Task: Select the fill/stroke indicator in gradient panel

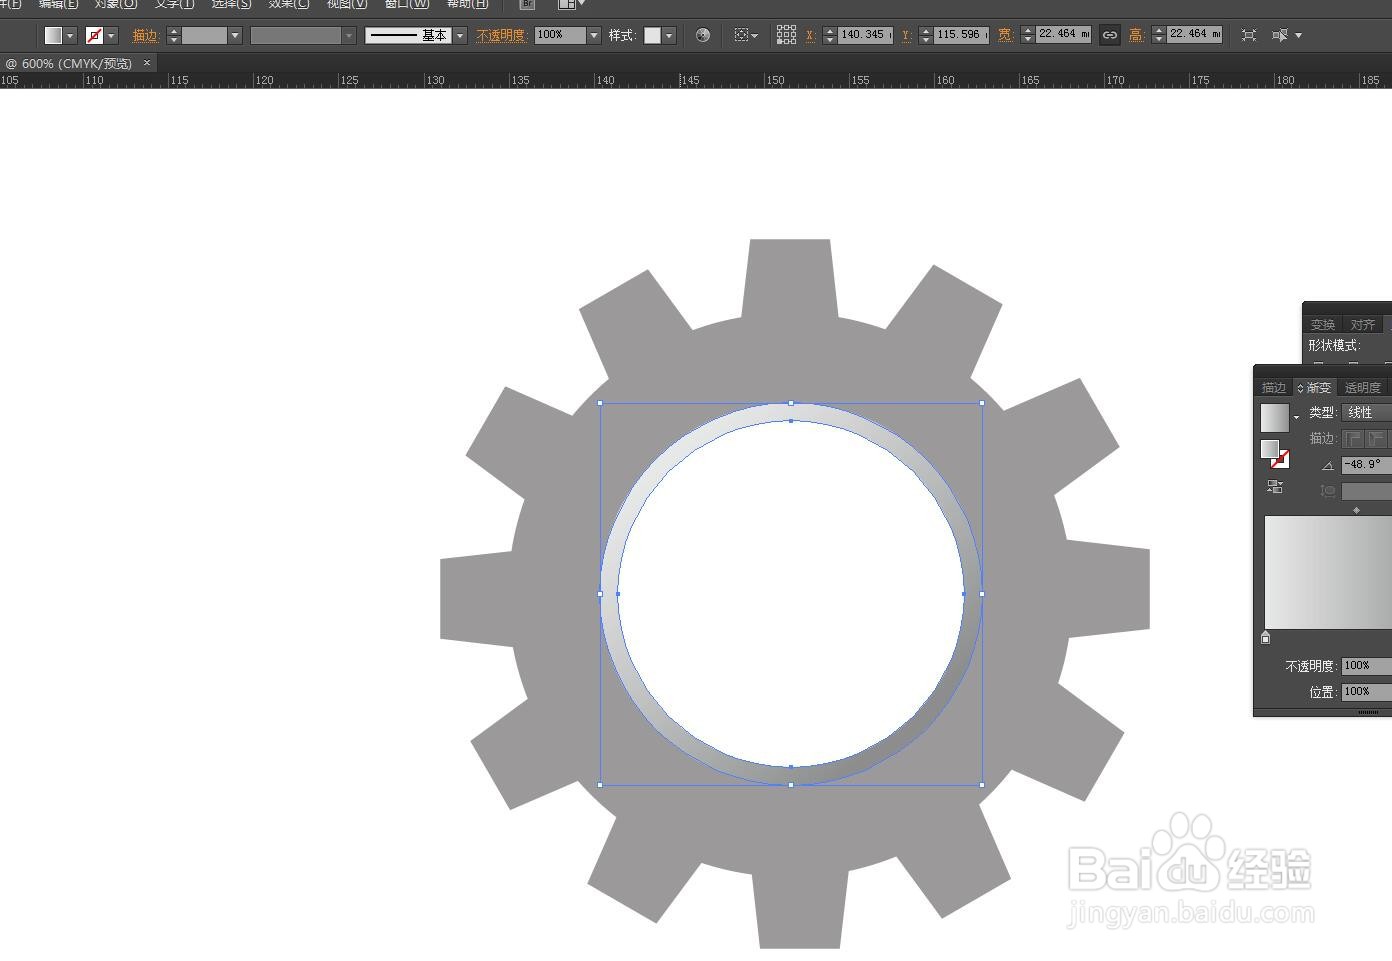Action: [x=1275, y=454]
